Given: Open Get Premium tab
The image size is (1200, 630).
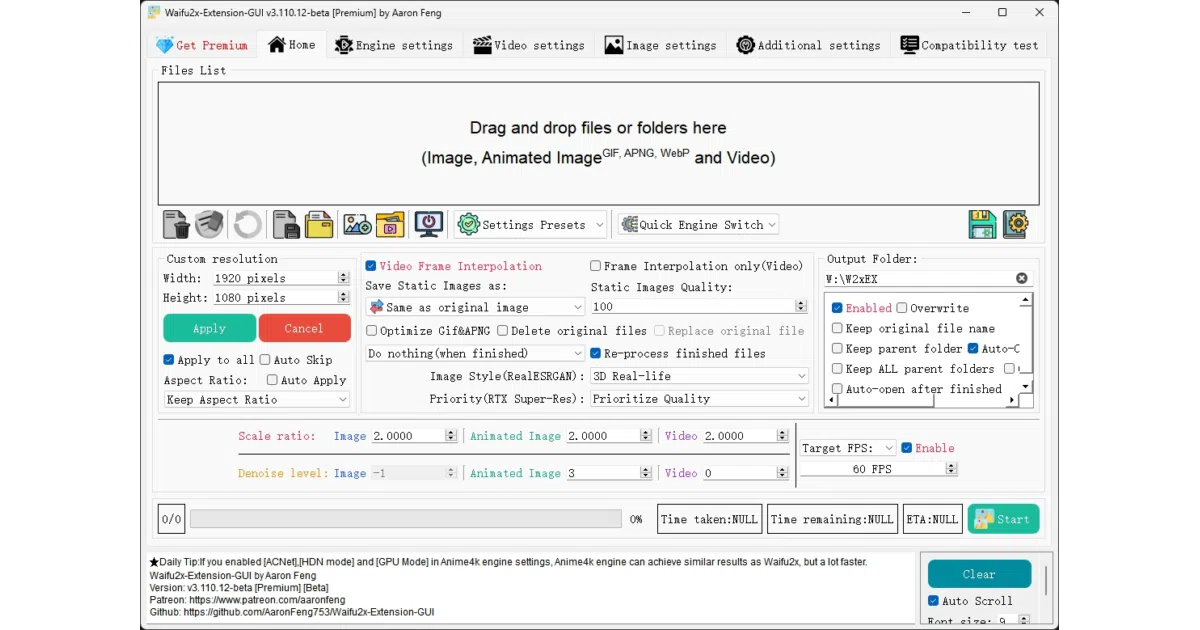Looking at the screenshot, I should tap(201, 45).
